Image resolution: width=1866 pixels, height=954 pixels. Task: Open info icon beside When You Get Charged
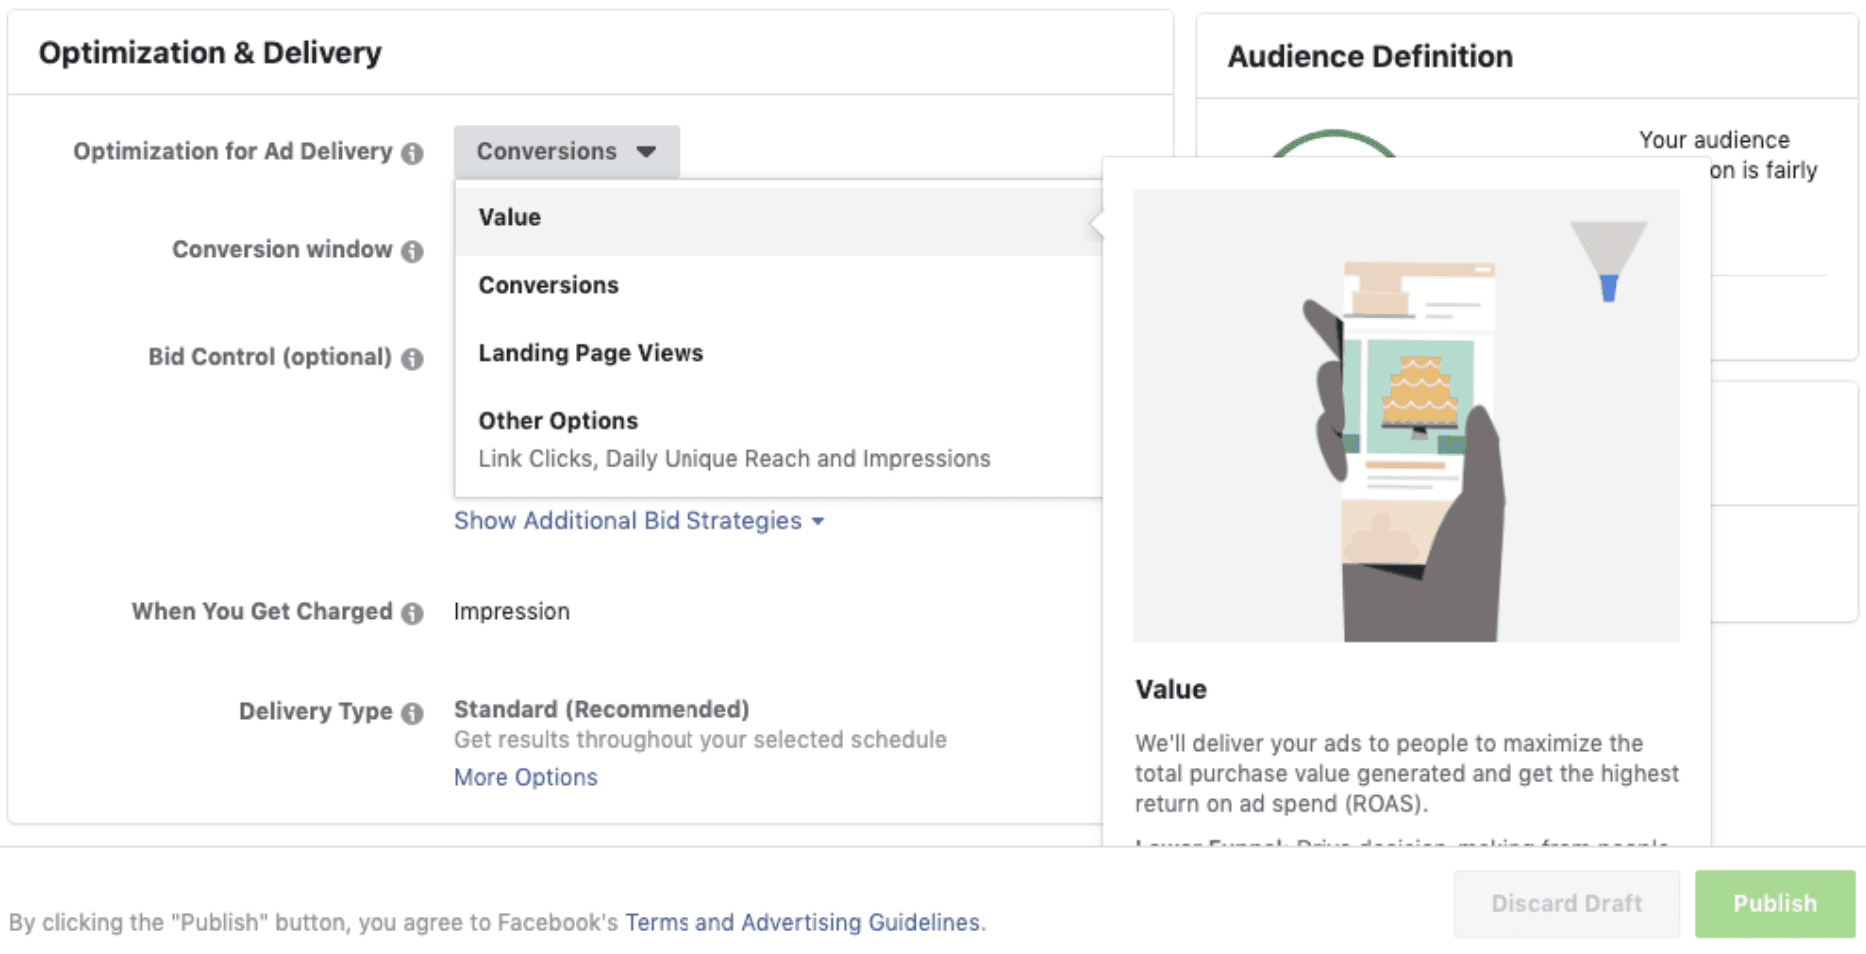[x=412, y=613]
